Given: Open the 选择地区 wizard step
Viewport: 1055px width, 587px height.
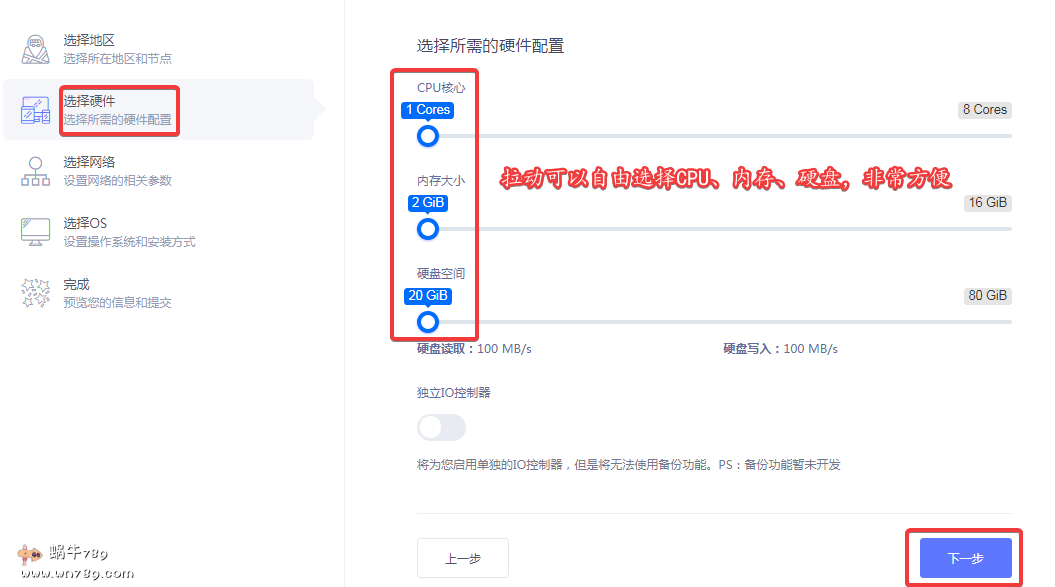Looking at the screenshot, I should tap(89, 41).
